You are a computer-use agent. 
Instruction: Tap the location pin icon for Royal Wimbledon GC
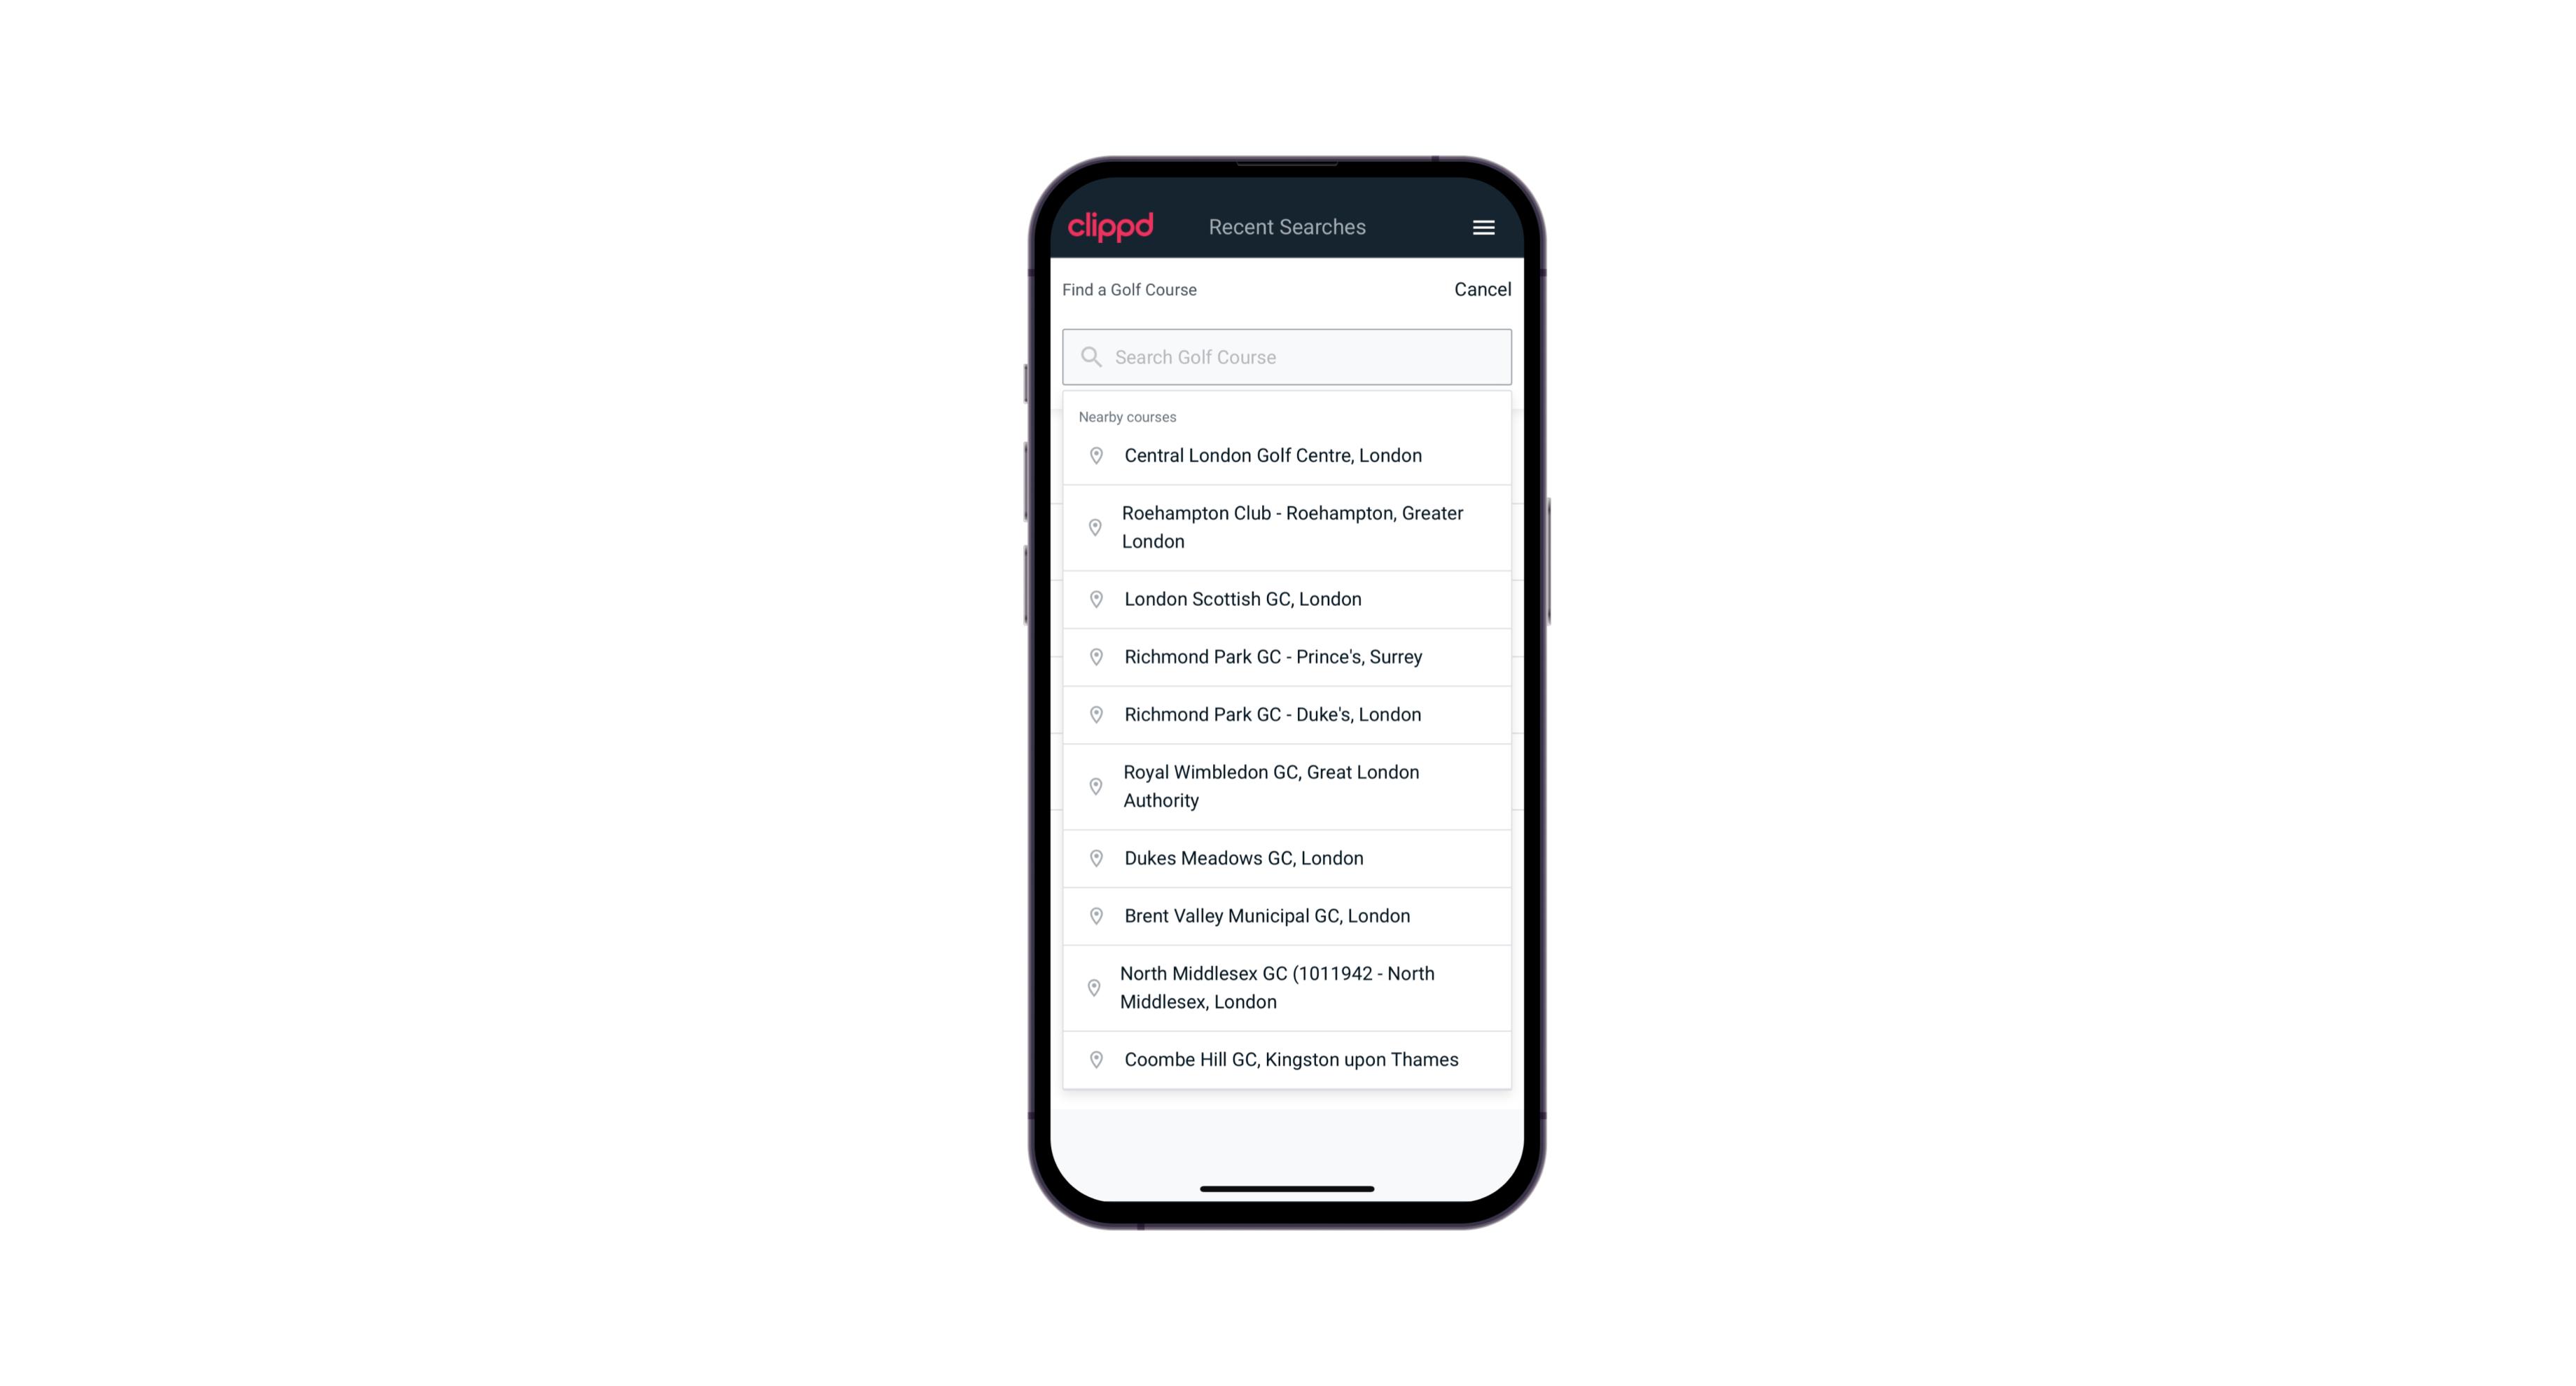(x=1095, y=785)
